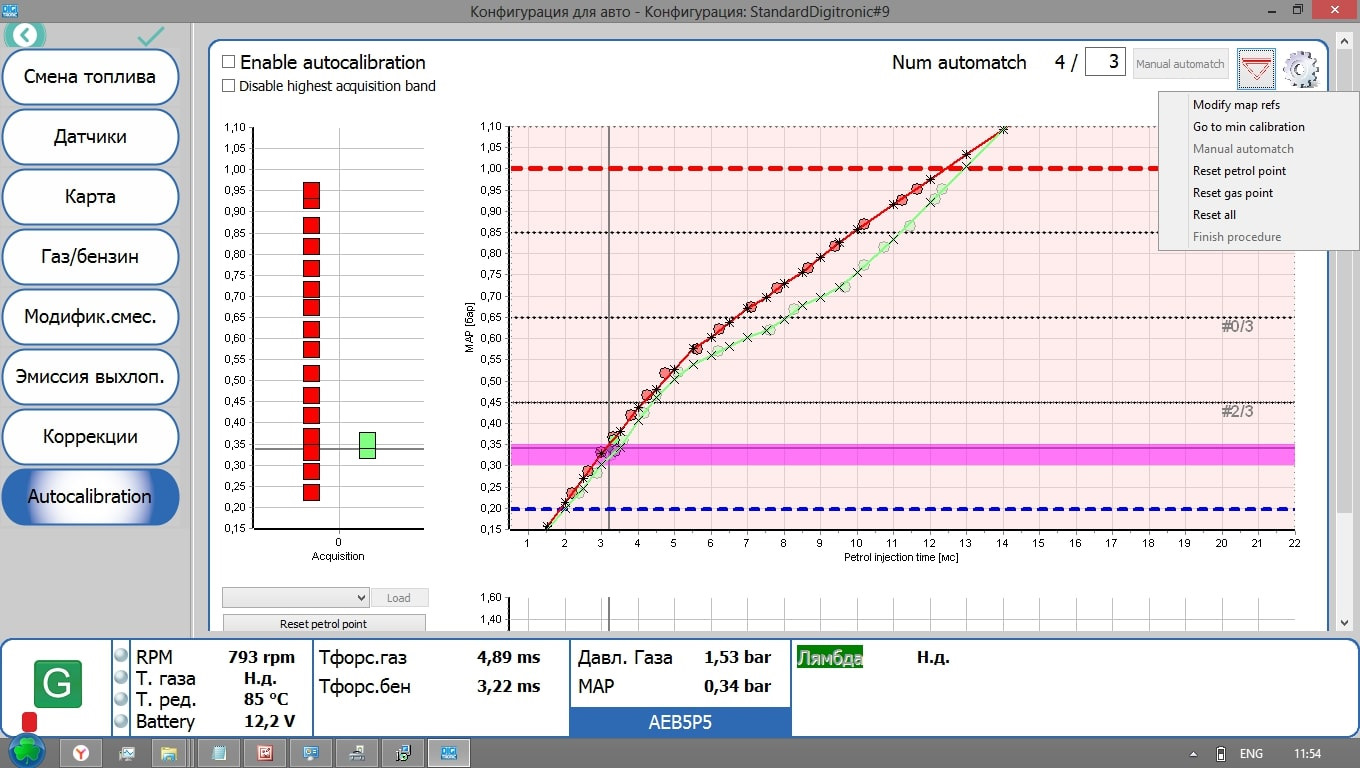Screen dimensions: 1360x768
Task: Open the monitor chart app in taskbar
Action: (x=127, y=753)
